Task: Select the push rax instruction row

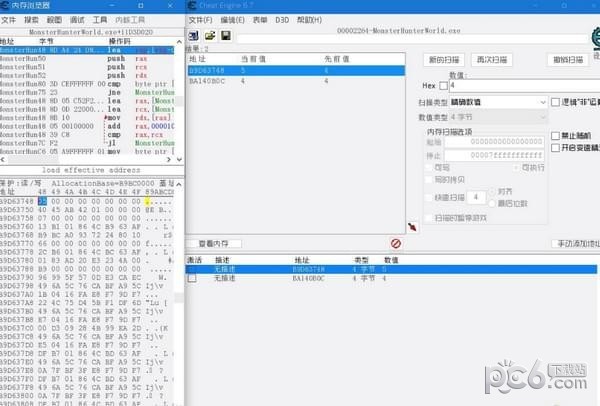Action: click(87, 59)
